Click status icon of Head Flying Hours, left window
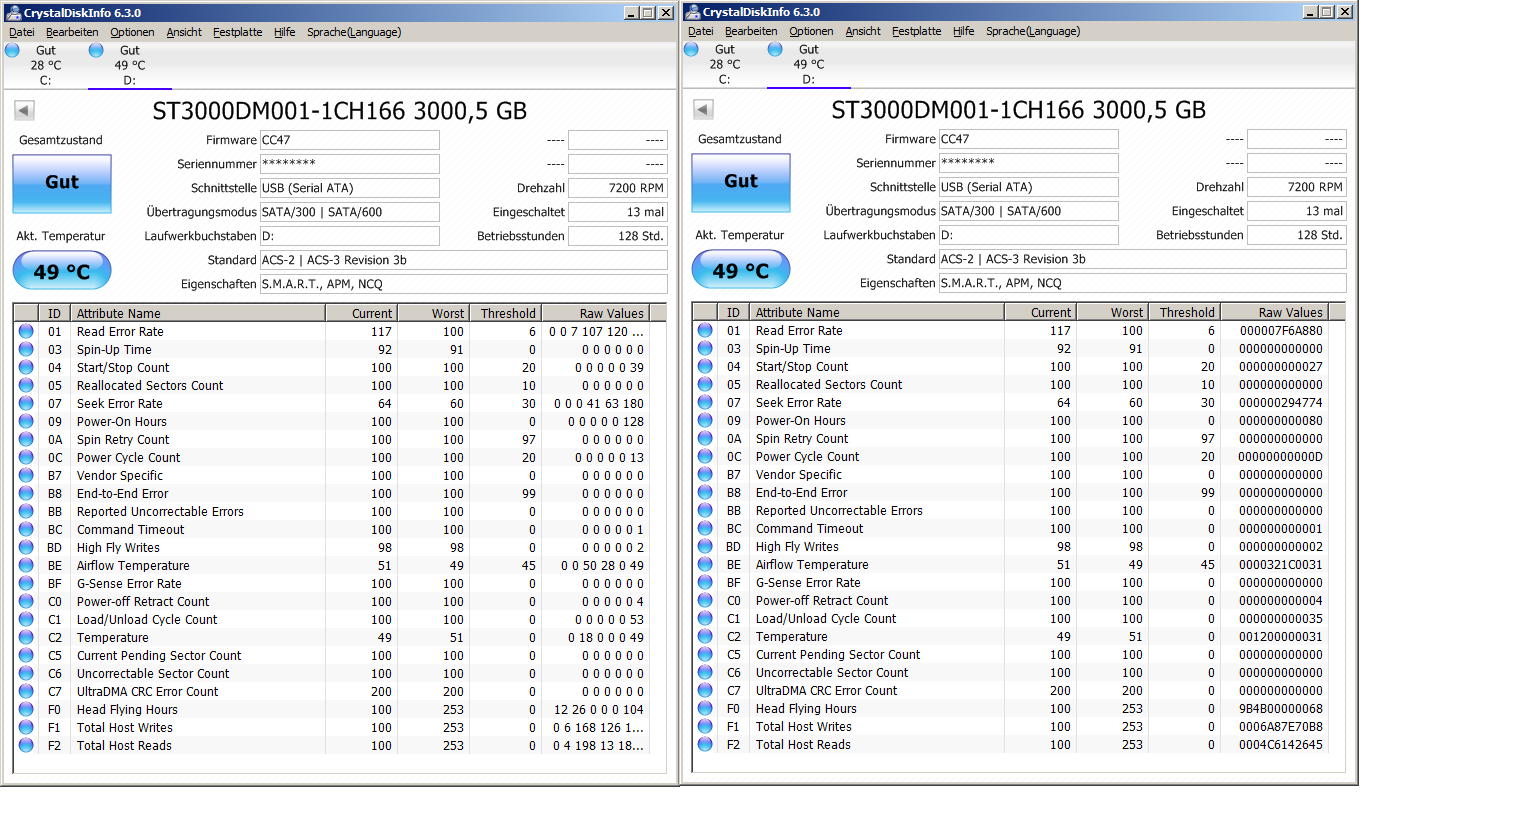Screen dimensions: 1514x832 pos(26,709)
